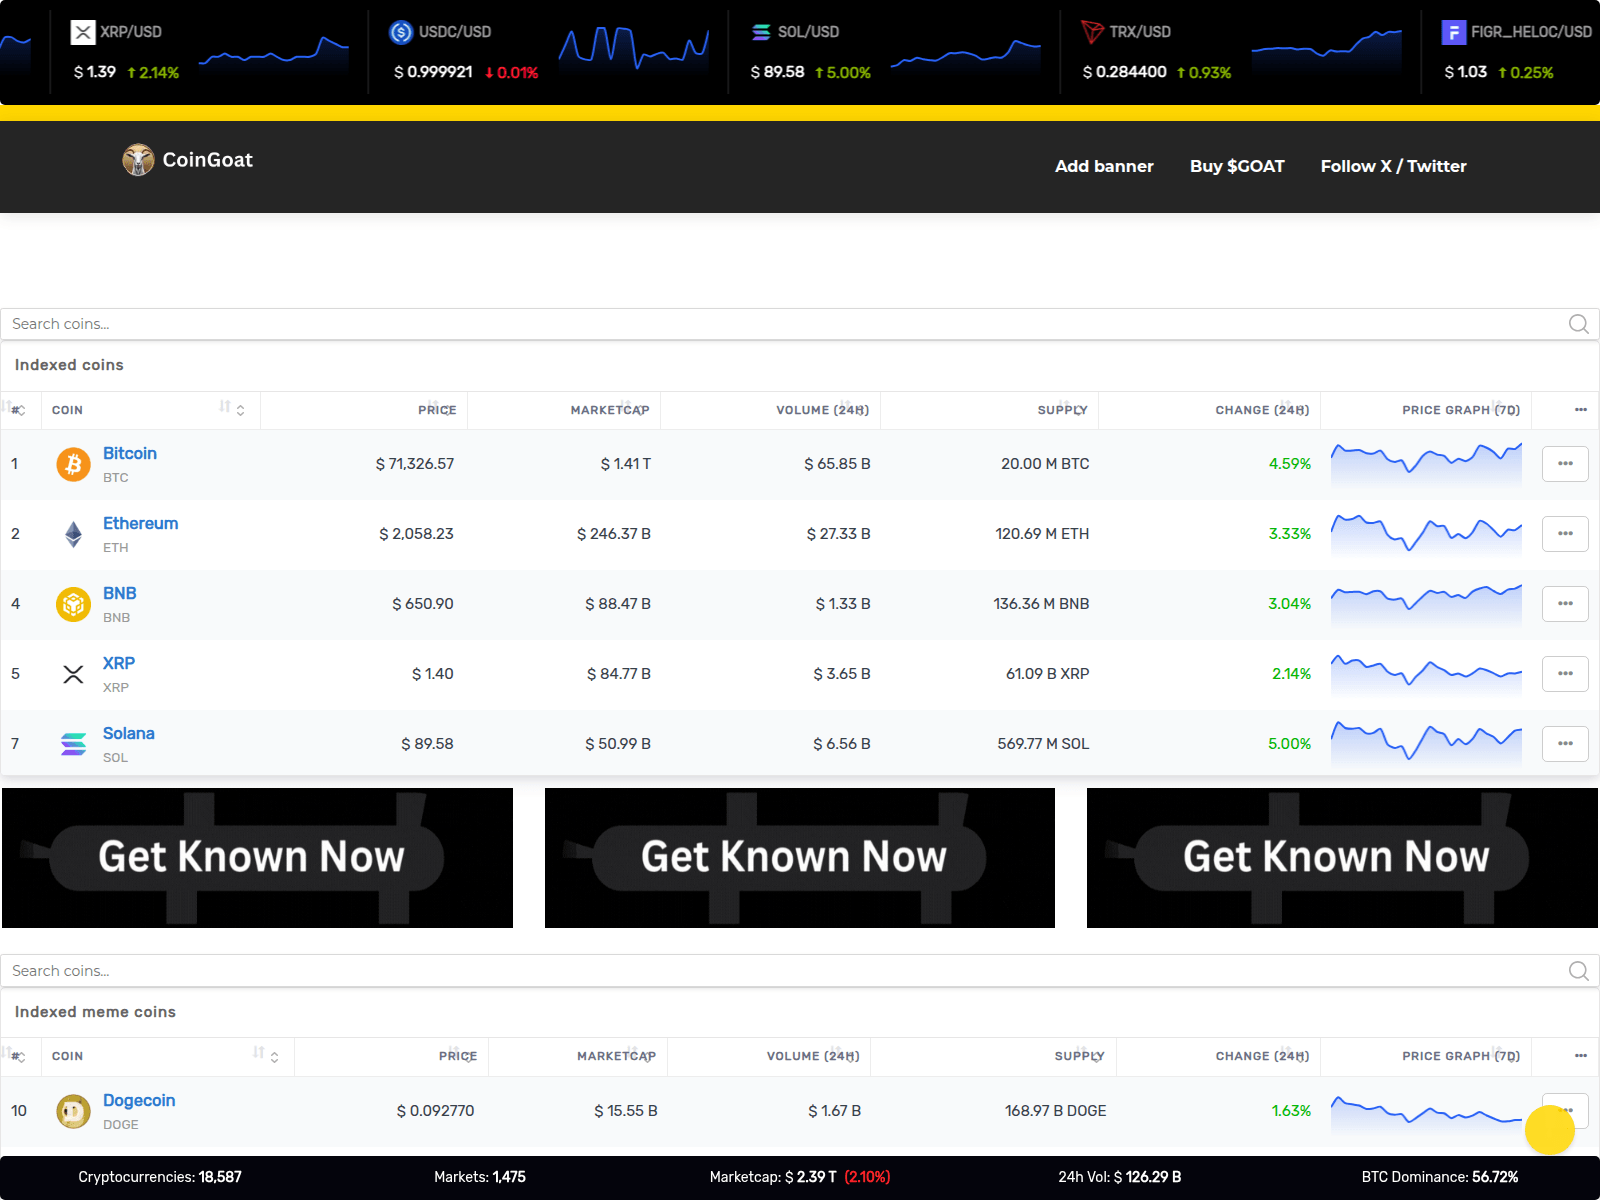Click the Buy $GOAT button
This screenshot has width=1600, height=1200.
click(x=1237, y=166)
